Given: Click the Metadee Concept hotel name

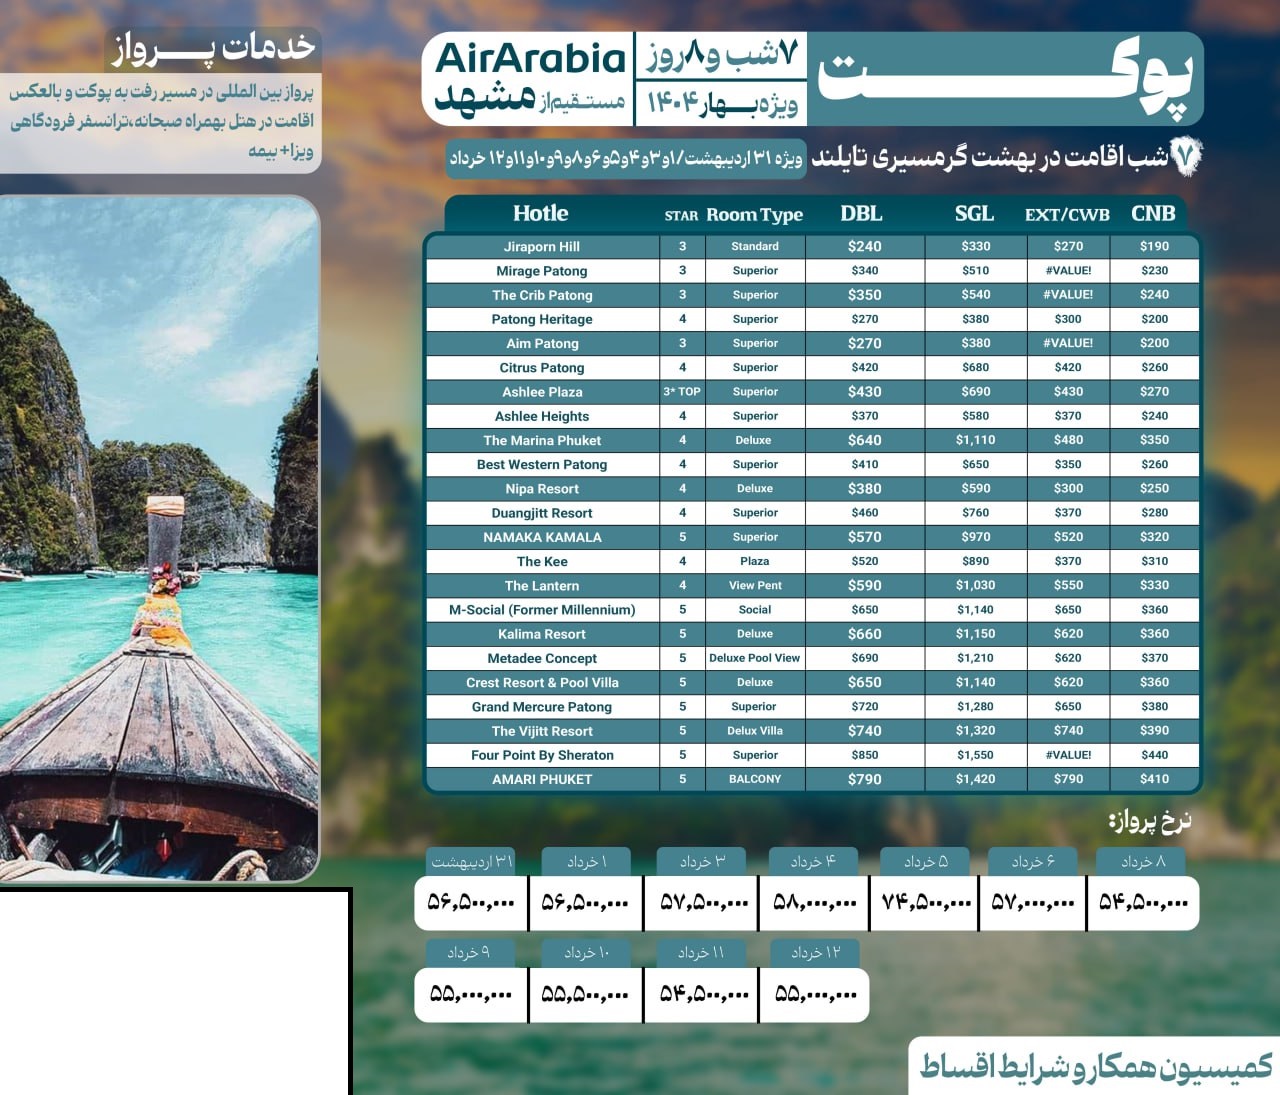Looking at the screenshot, I should coord(542,658).
